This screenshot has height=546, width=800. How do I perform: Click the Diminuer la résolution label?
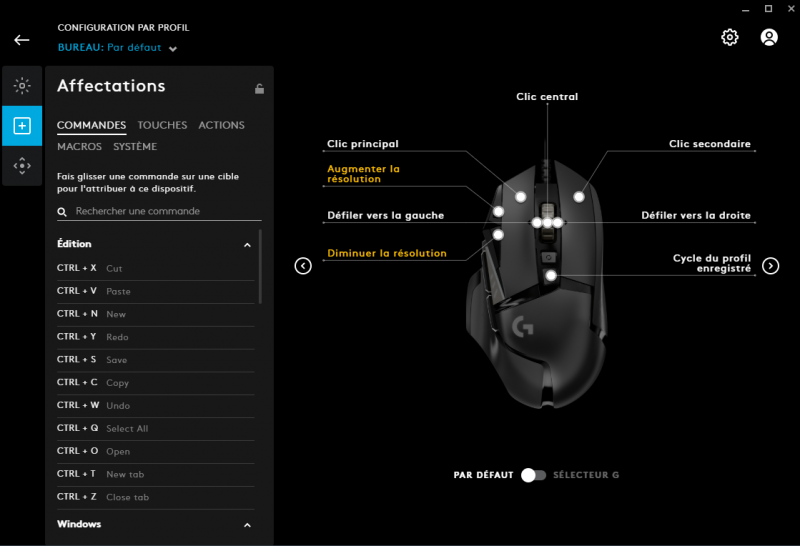tap(387, 253)
